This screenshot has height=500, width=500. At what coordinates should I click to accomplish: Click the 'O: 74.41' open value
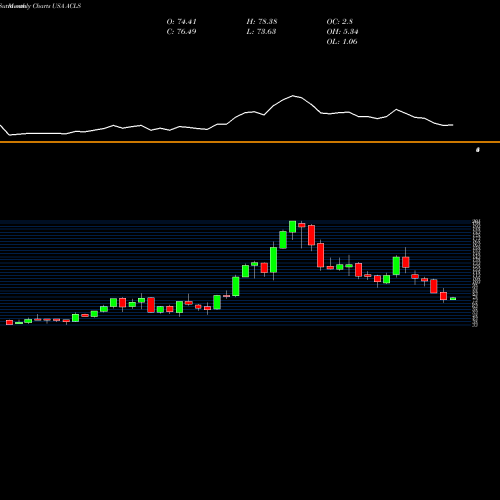tap(181, 22)
